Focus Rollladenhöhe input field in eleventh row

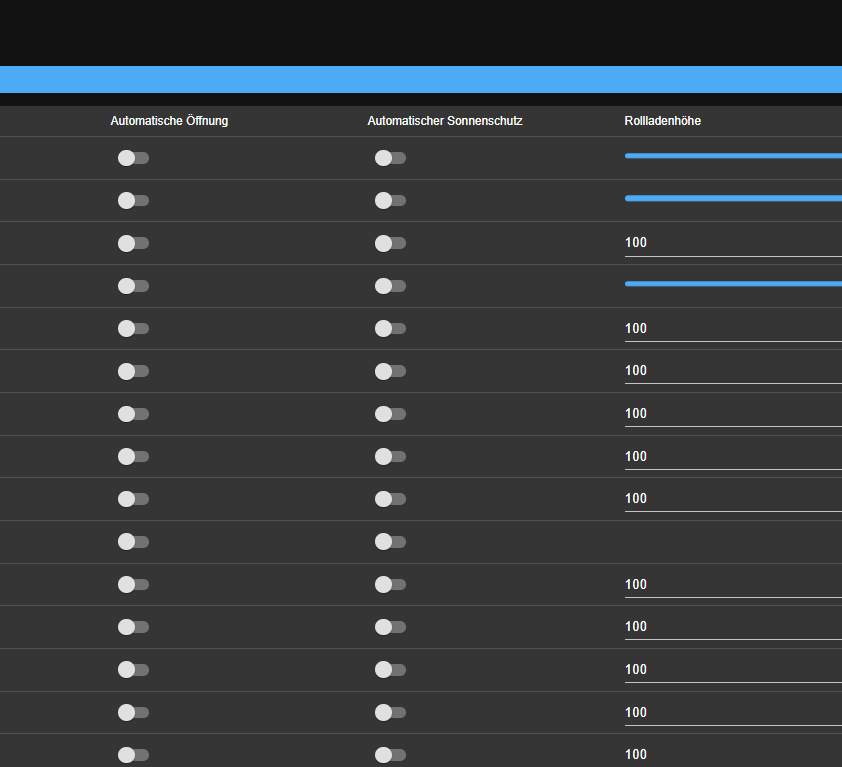733,585
